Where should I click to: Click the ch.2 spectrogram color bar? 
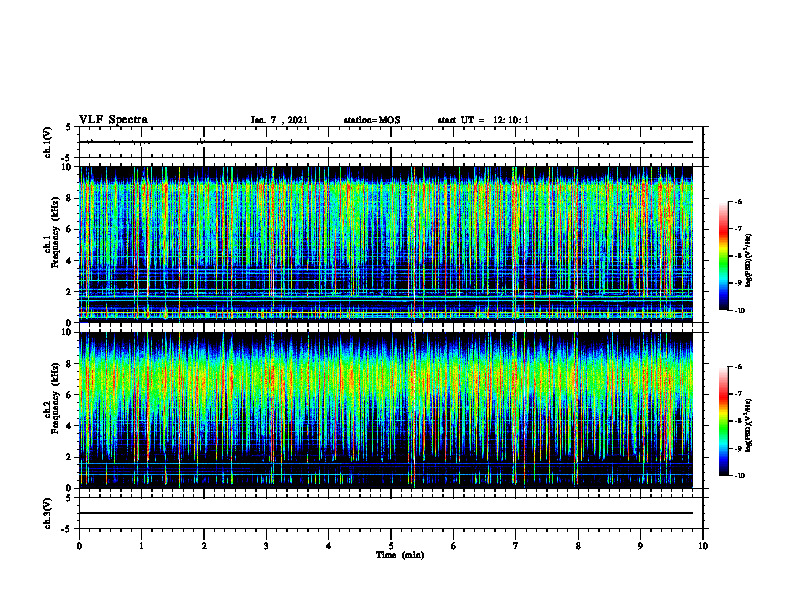723,421
